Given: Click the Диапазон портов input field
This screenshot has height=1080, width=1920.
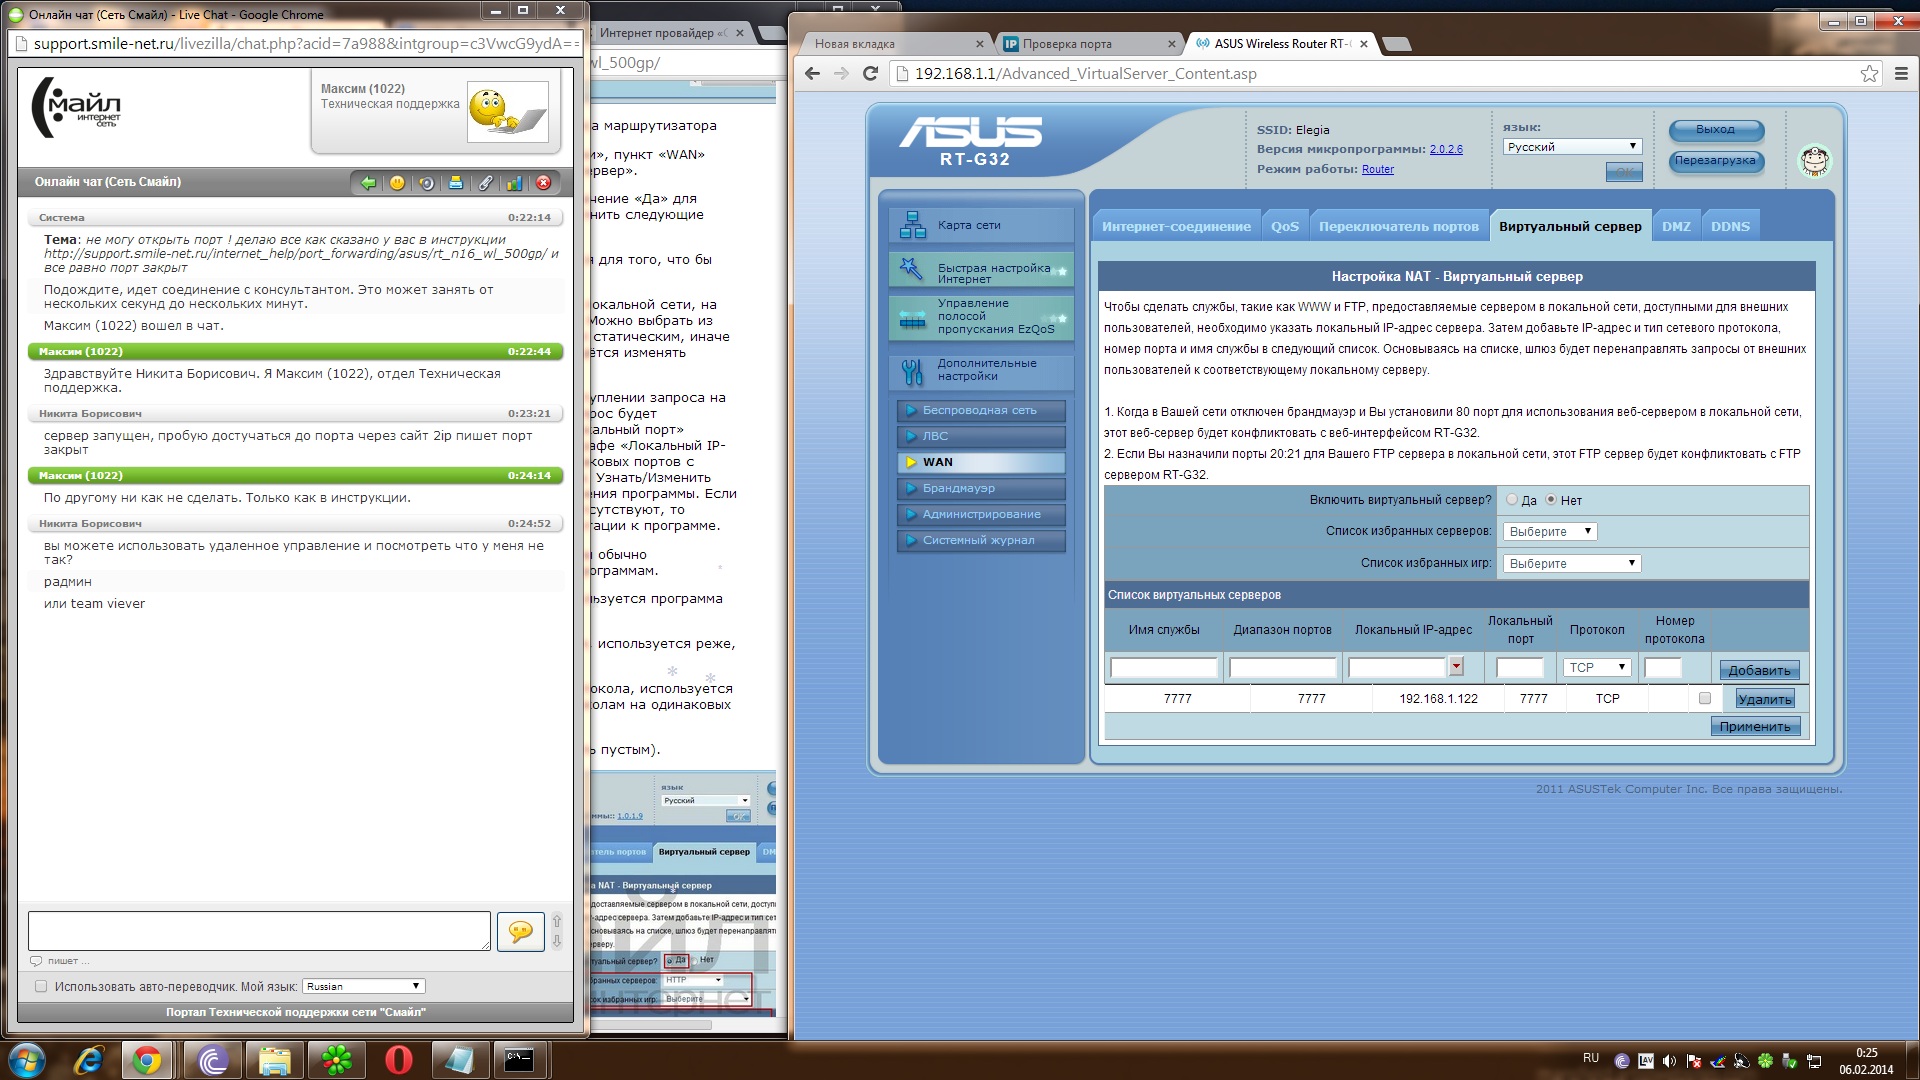Looking at the screenshot, I should click(x=1283, y=668).
